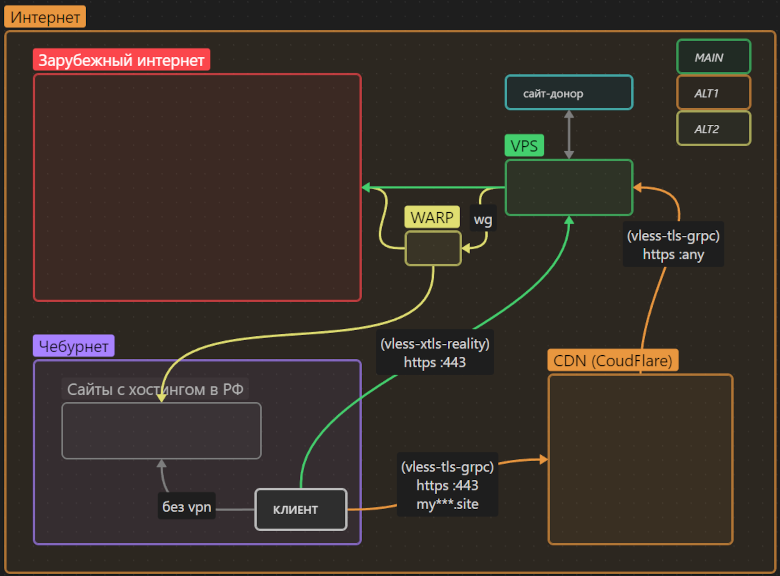This screenshot has height=576, width=780.
Task: Select the Чебурнет group label
Action: click(74, 346)
